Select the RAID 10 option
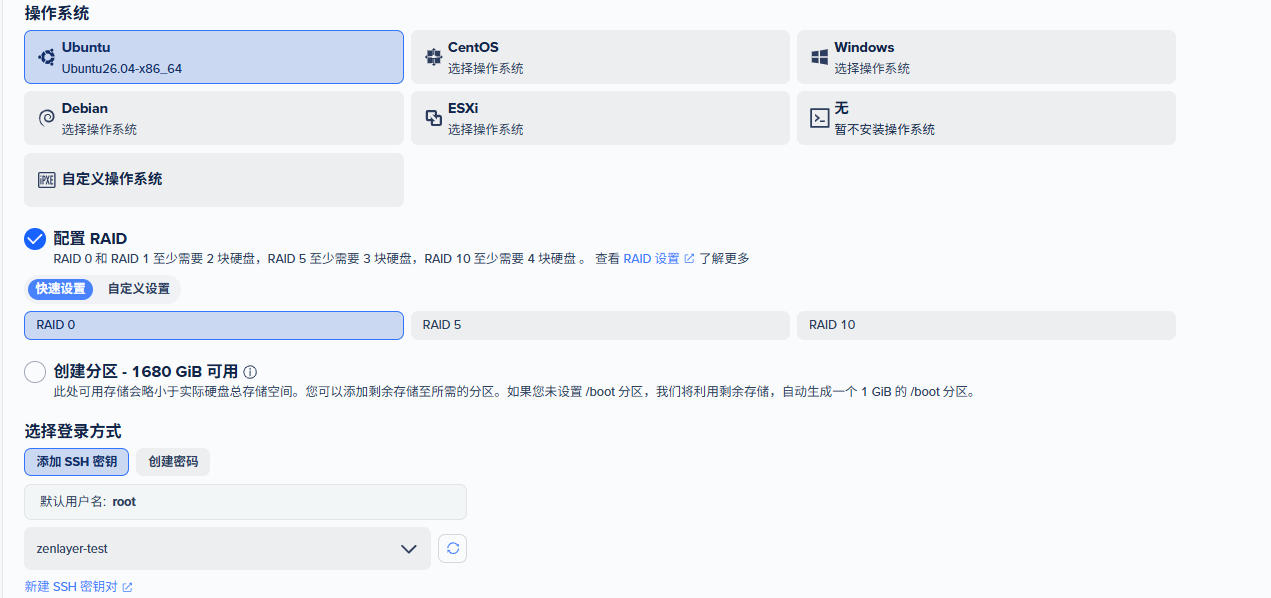The image size is (1271, 598). (986, 325)
